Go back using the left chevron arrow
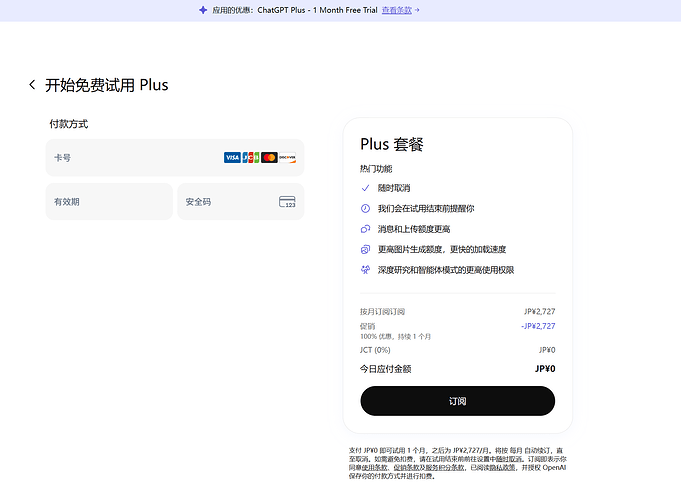This screenshot has height=500, width=681. [32, 85]
